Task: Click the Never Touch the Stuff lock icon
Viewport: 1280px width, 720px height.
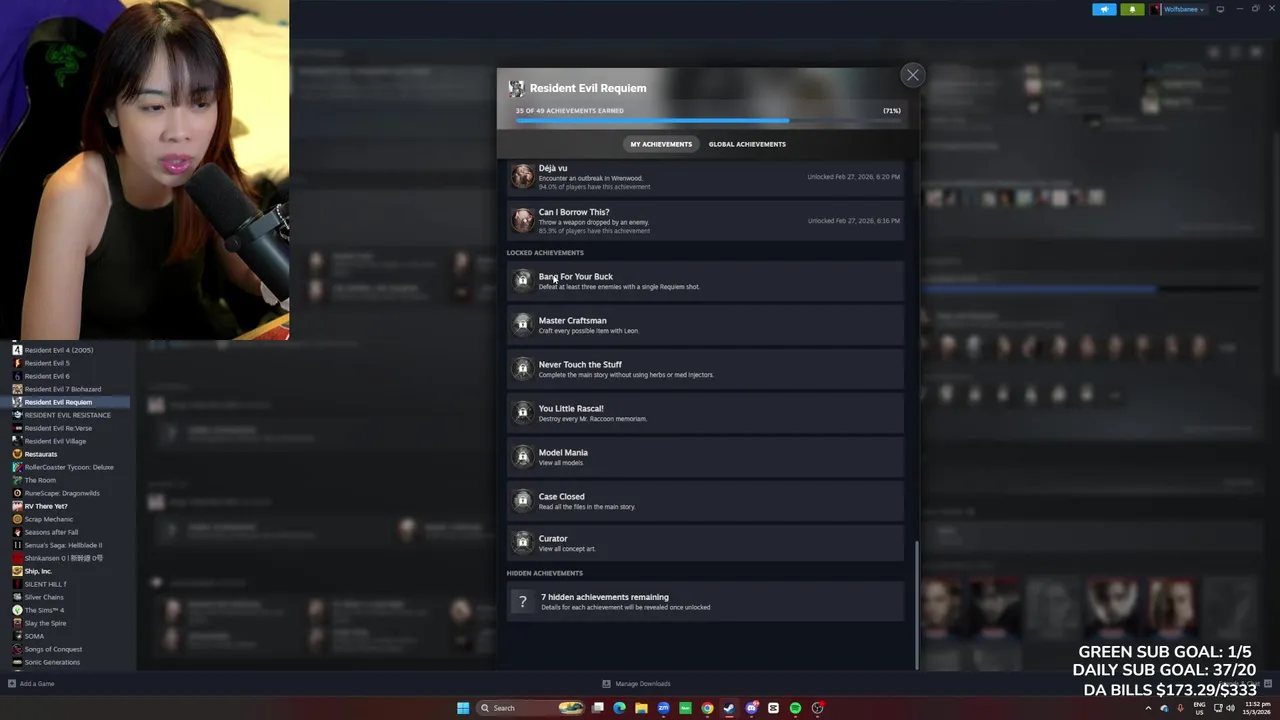Action: coord(522,369)
